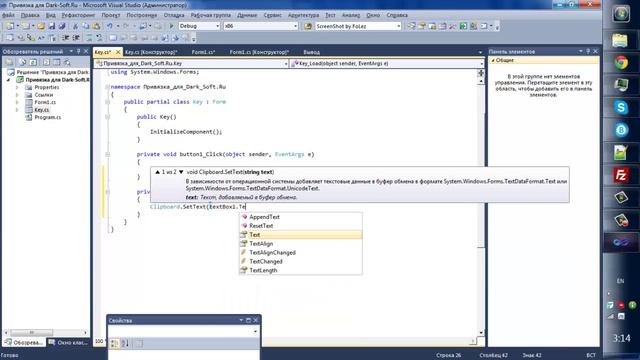
Task: Expand the Ссылки node in the solution tree
Action: click(17, 95)
